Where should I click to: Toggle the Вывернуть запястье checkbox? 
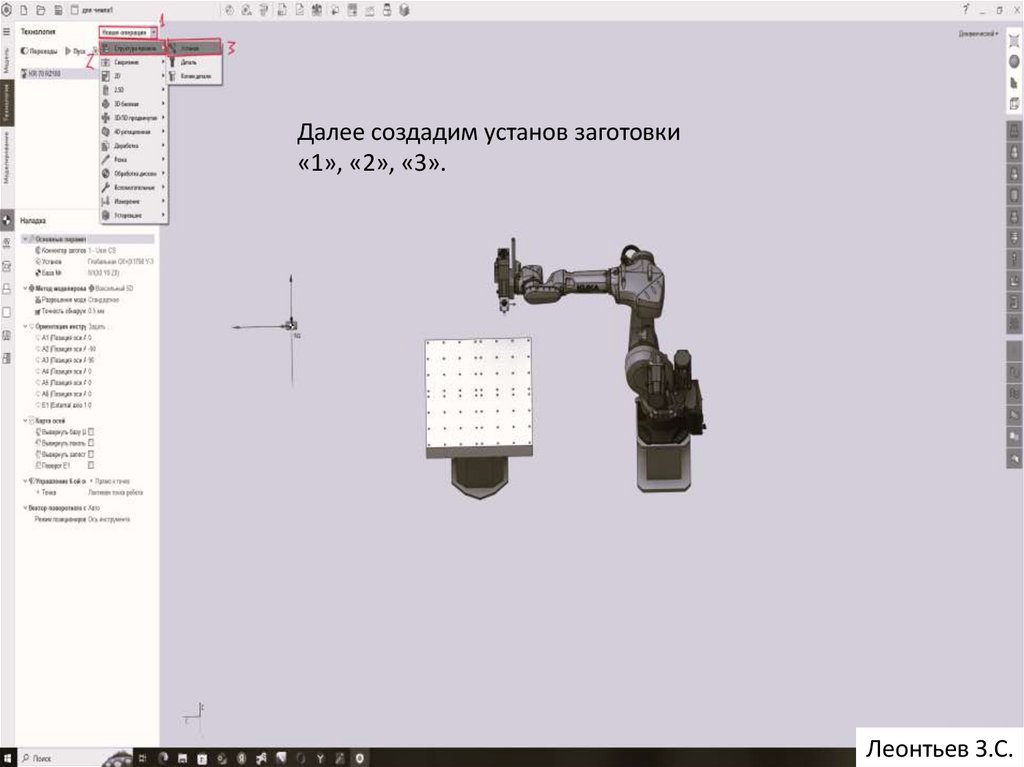coord(91,454)
